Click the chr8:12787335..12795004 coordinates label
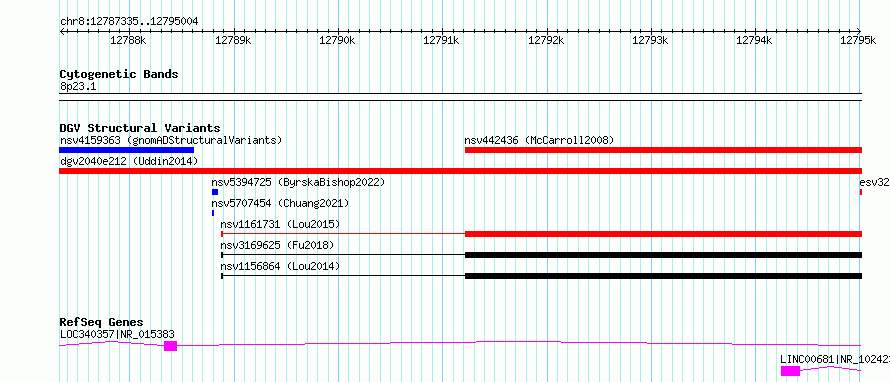The image size is (890, 382). point(129,21)
